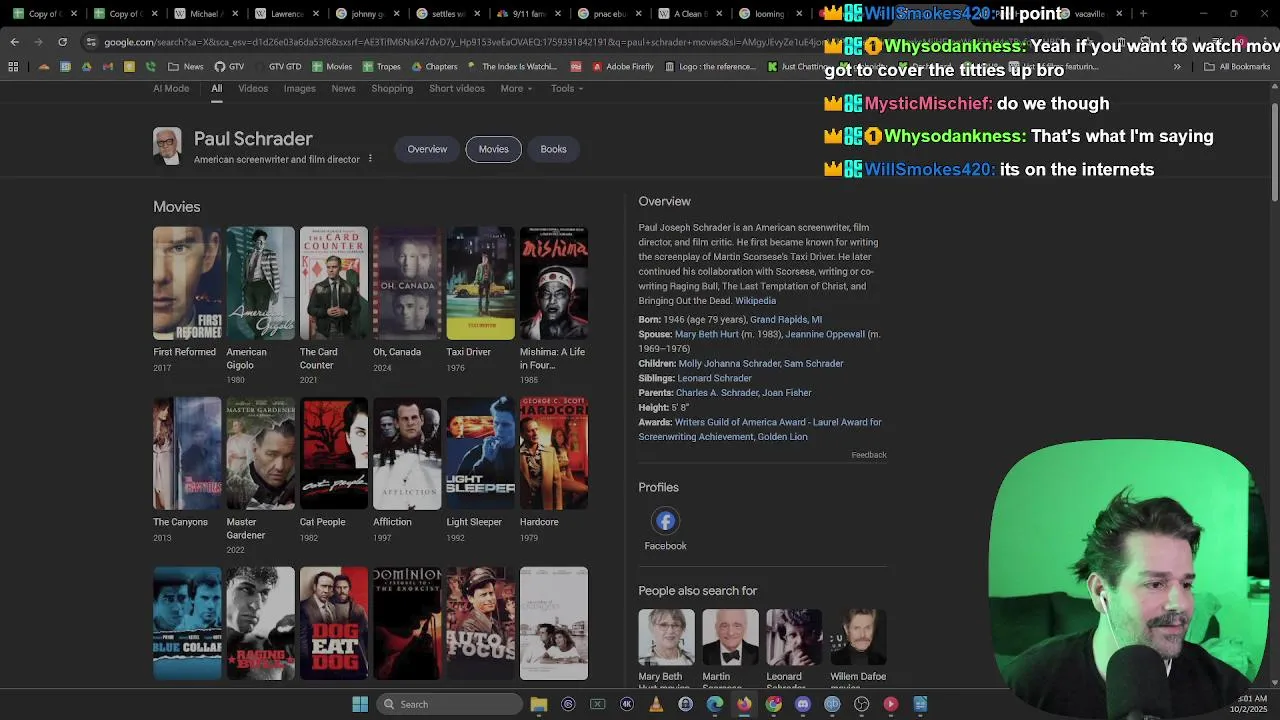Open the Hardcore movie poster

(x=554, y=453)
